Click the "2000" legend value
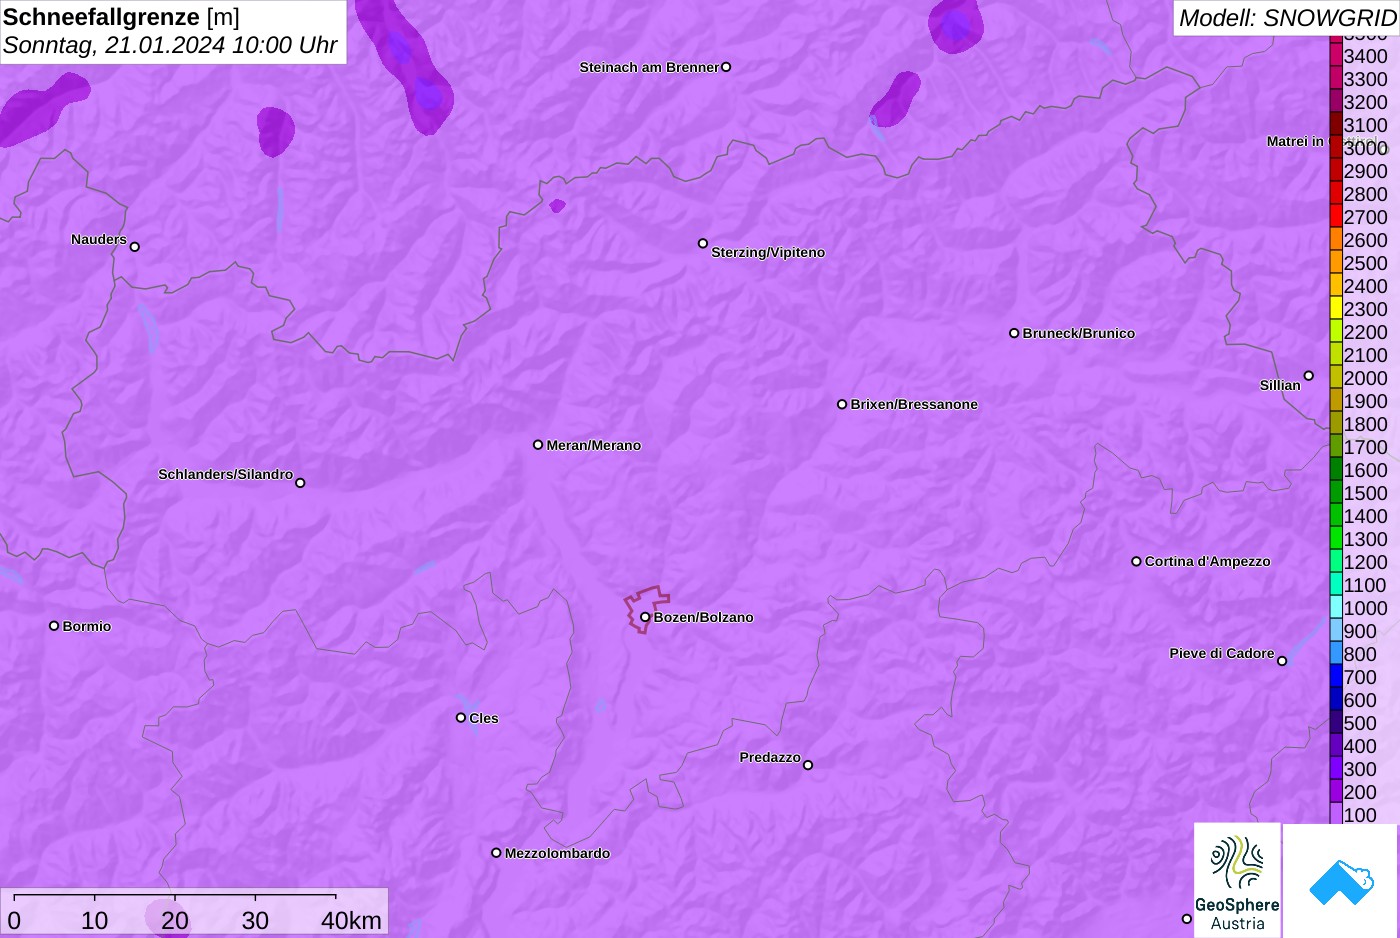The width and height of the screenshot is (1400, 938). (1365, 378)
